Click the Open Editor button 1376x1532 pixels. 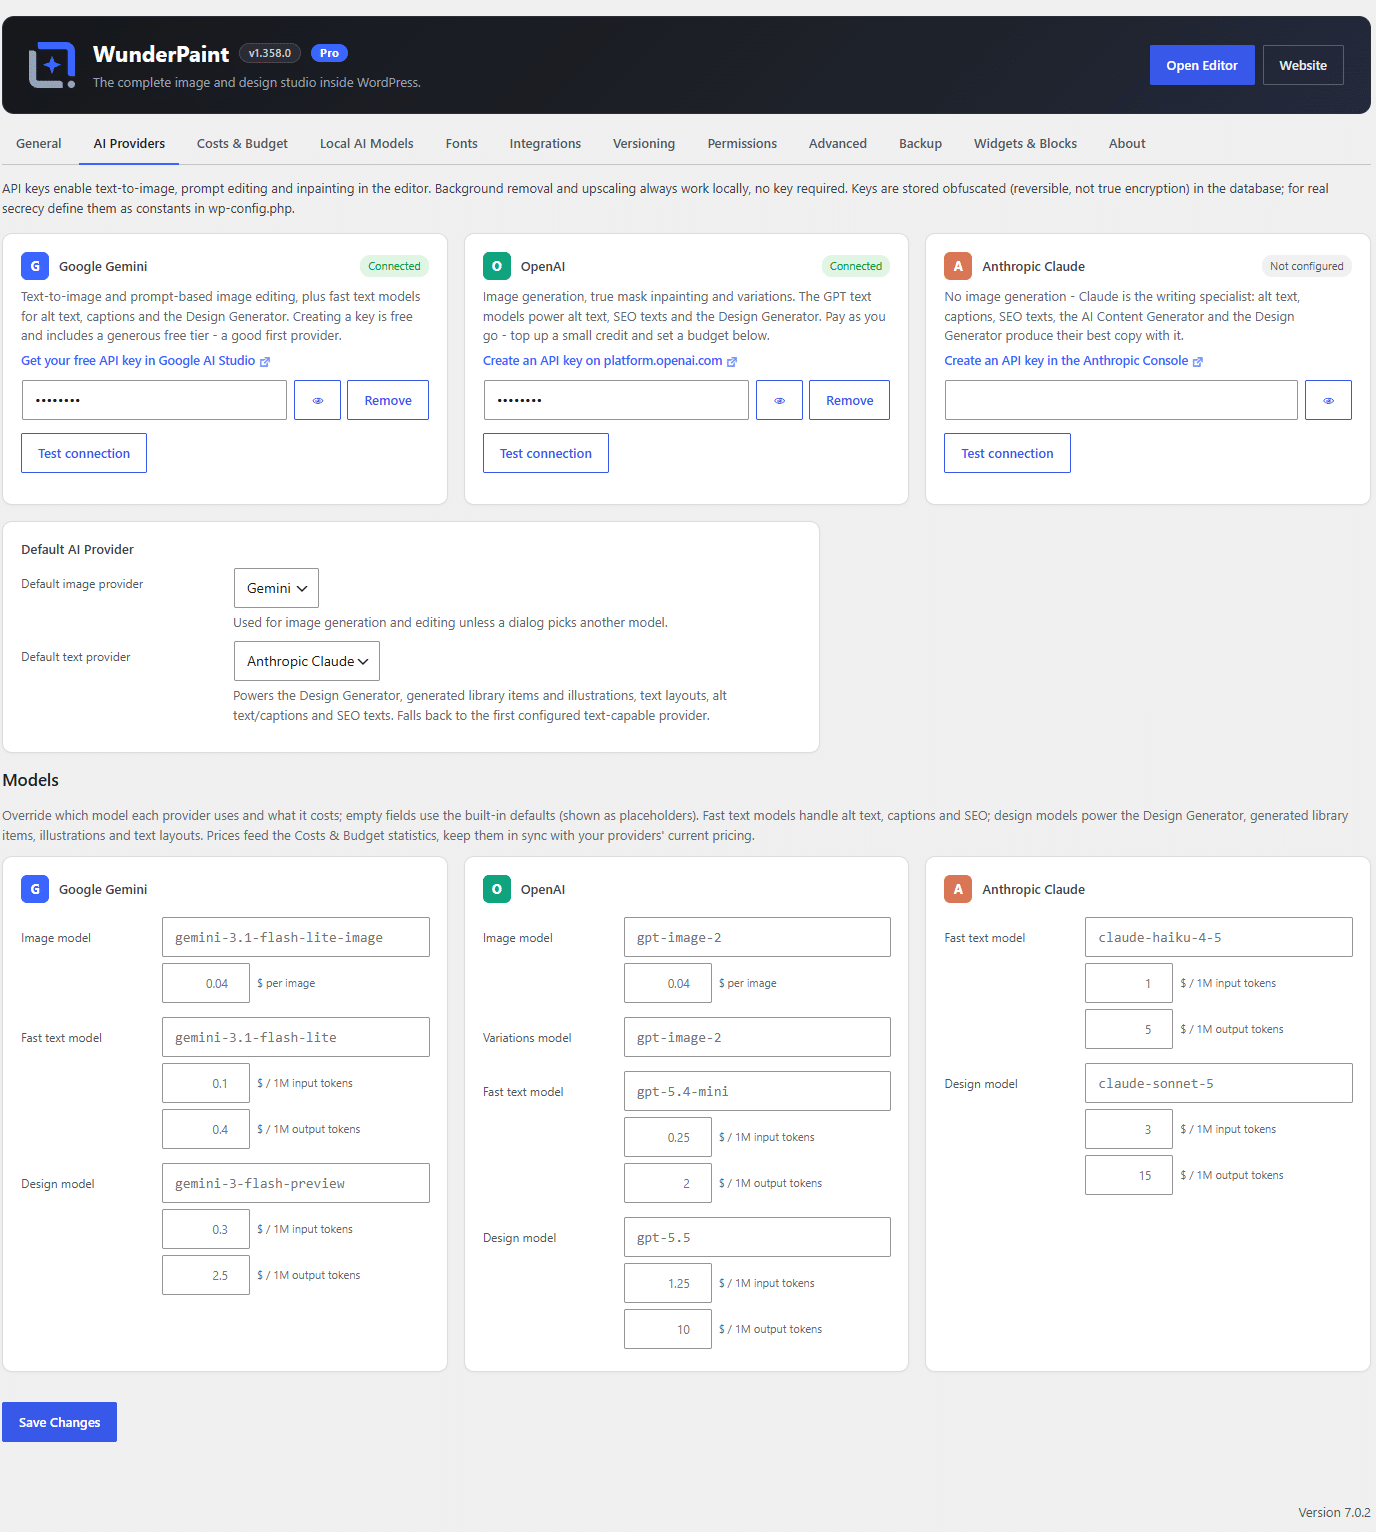click(x=1202, y=65)
